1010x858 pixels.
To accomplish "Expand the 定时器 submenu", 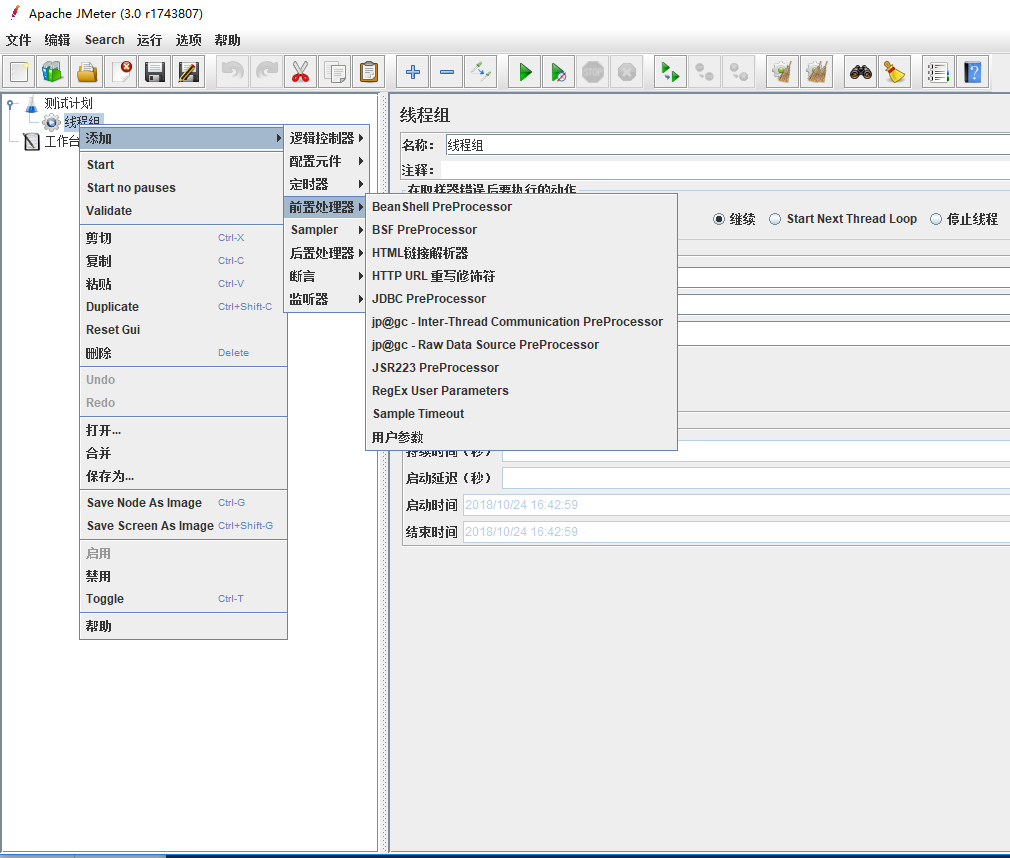I will point(326,184).
